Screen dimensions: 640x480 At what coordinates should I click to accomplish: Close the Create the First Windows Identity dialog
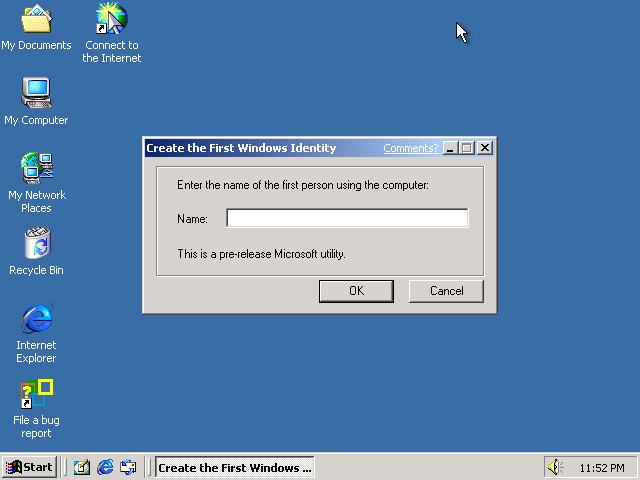tap(485, 148)
